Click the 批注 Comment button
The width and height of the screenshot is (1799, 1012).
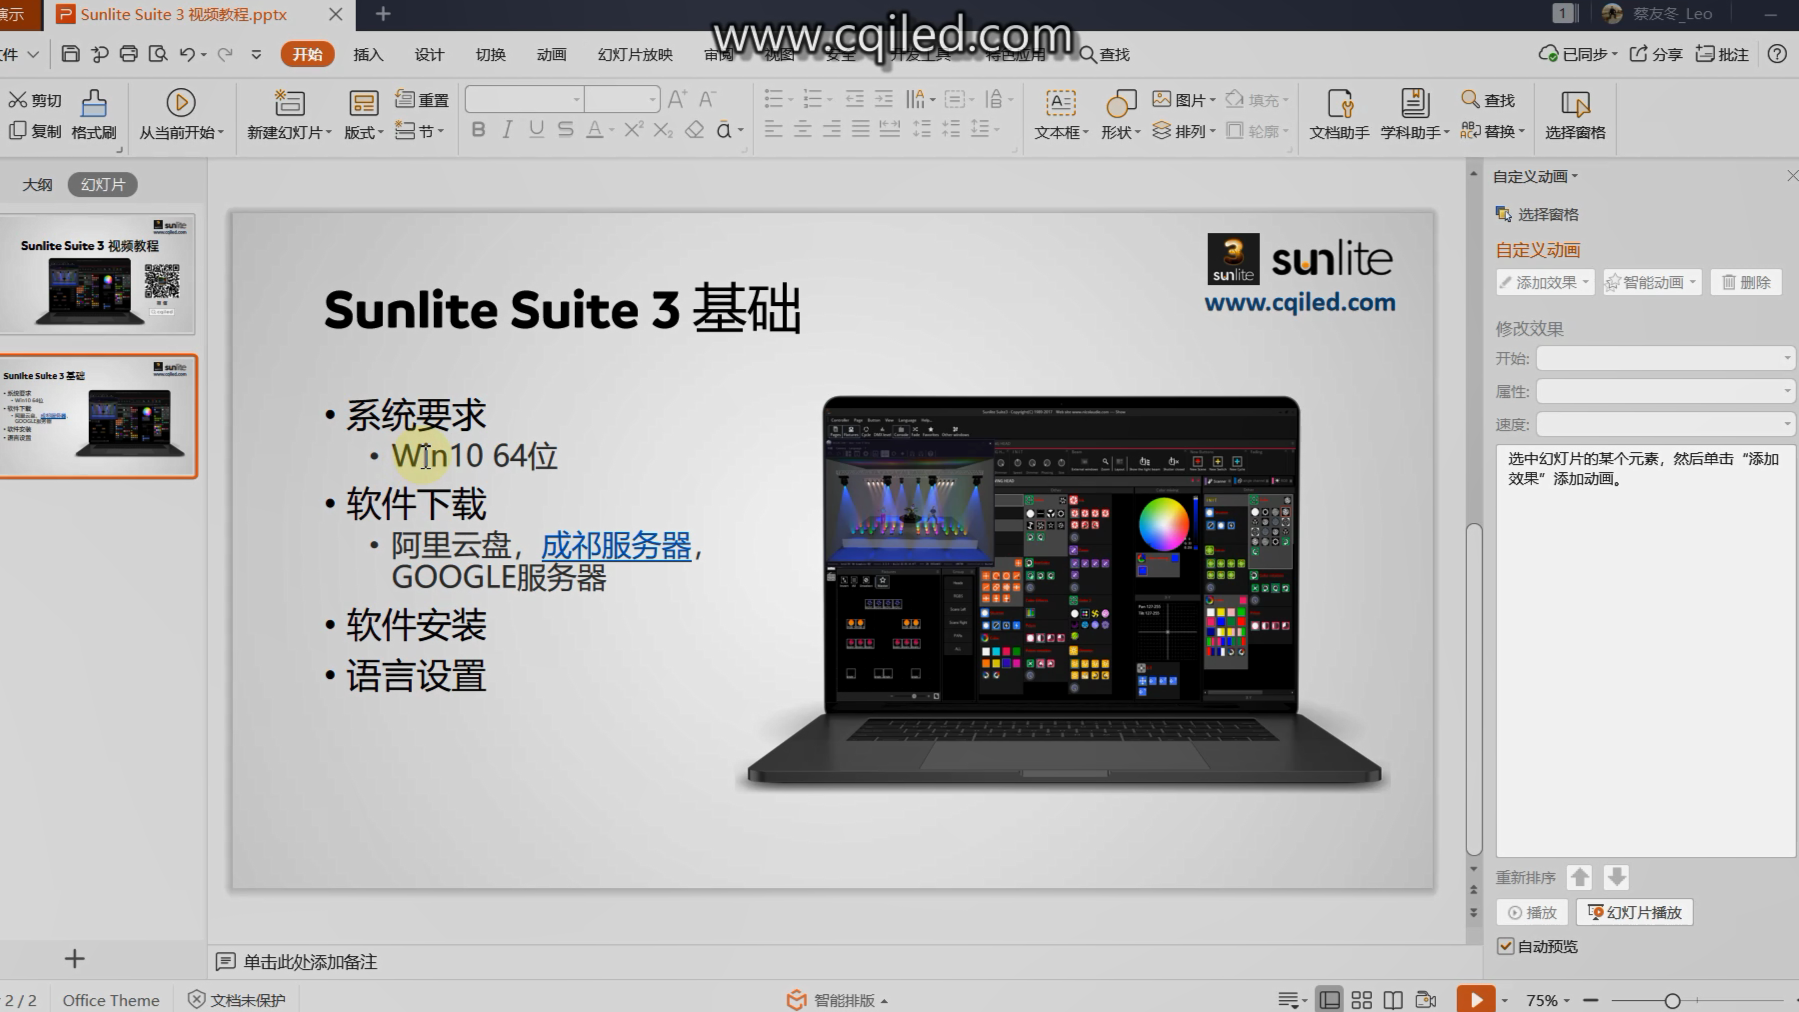tap(1722, 54)
